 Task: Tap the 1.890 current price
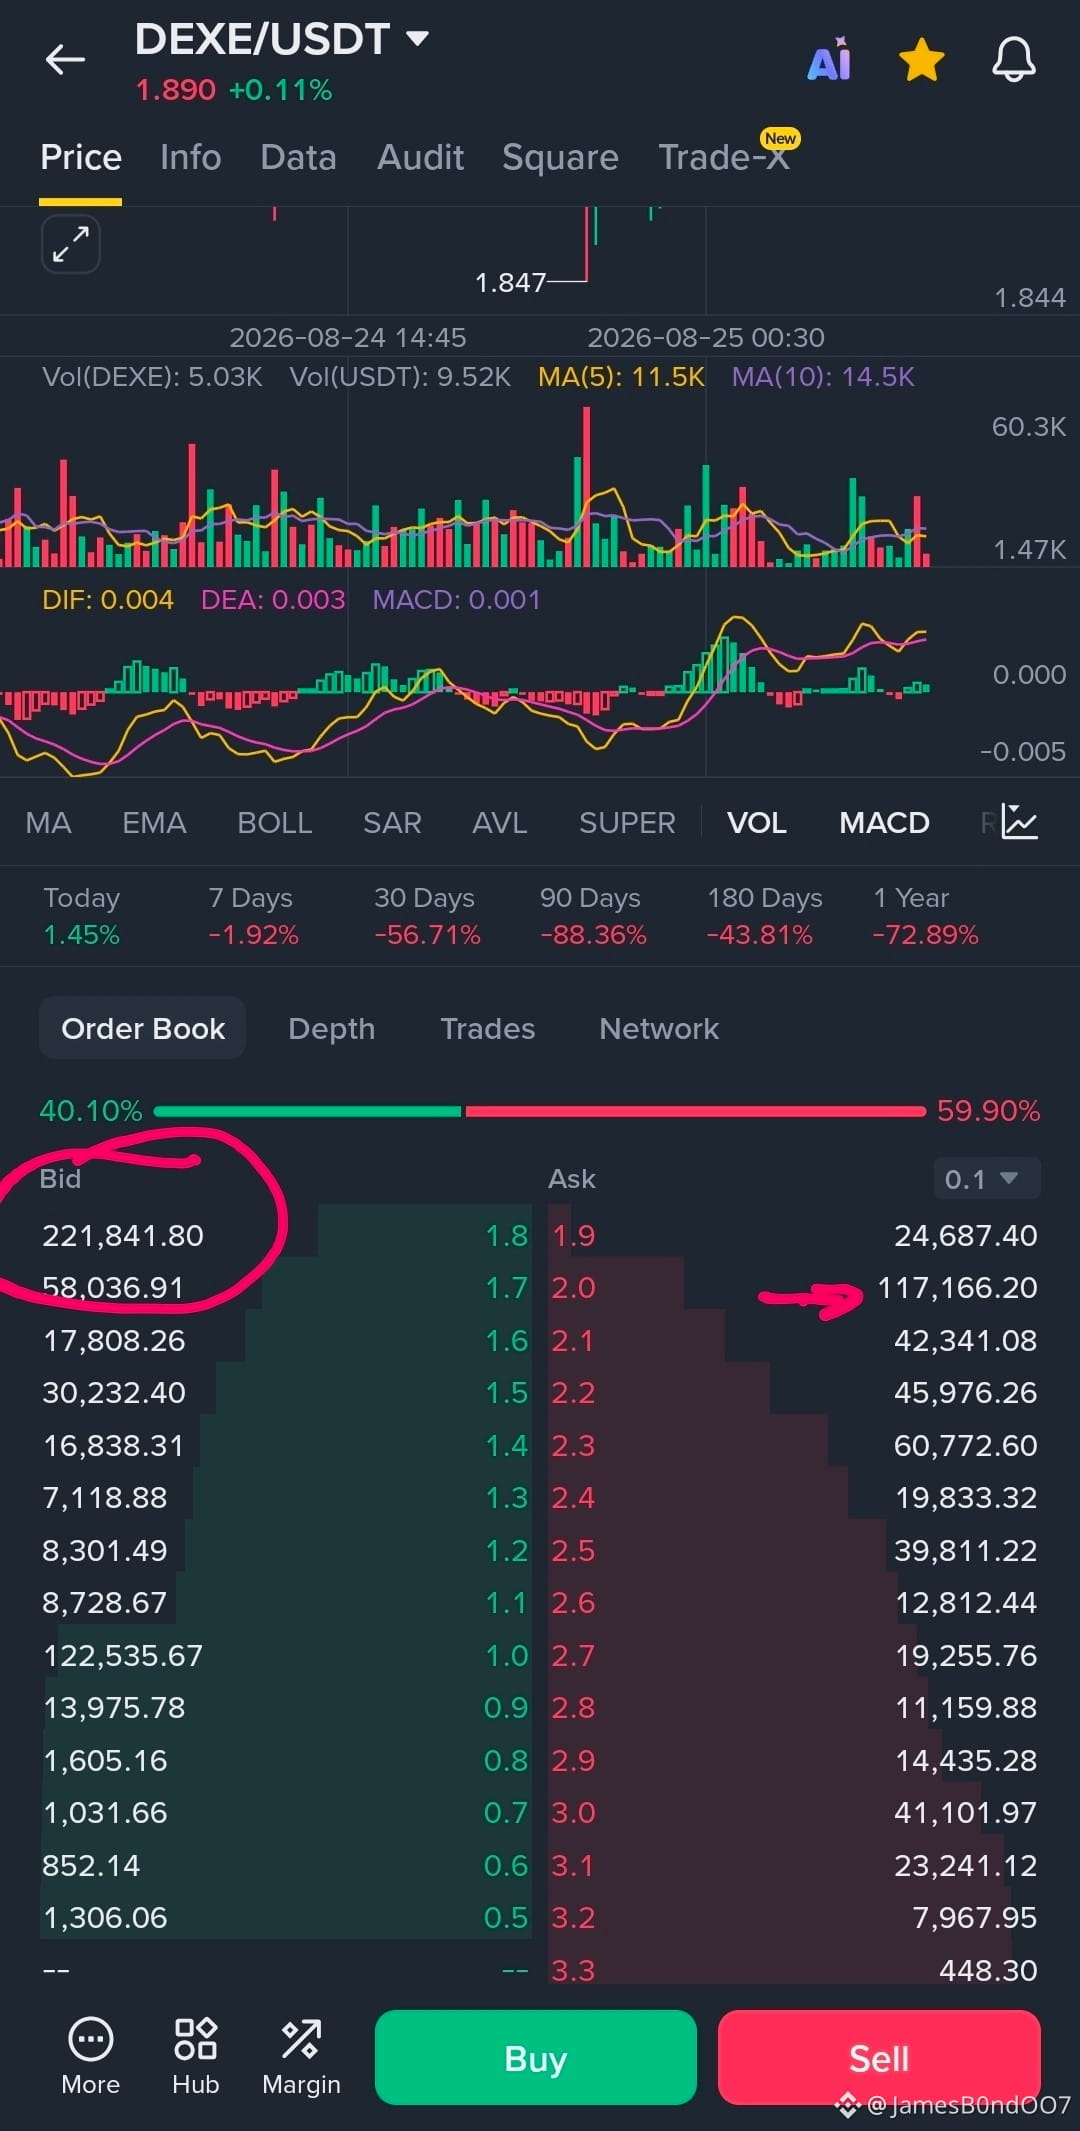pos(175,90)
